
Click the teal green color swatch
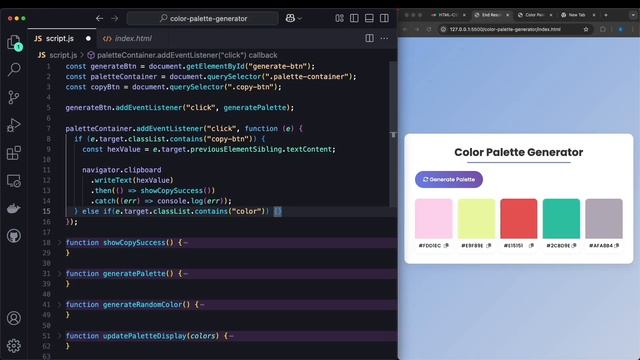click(561, 219)
